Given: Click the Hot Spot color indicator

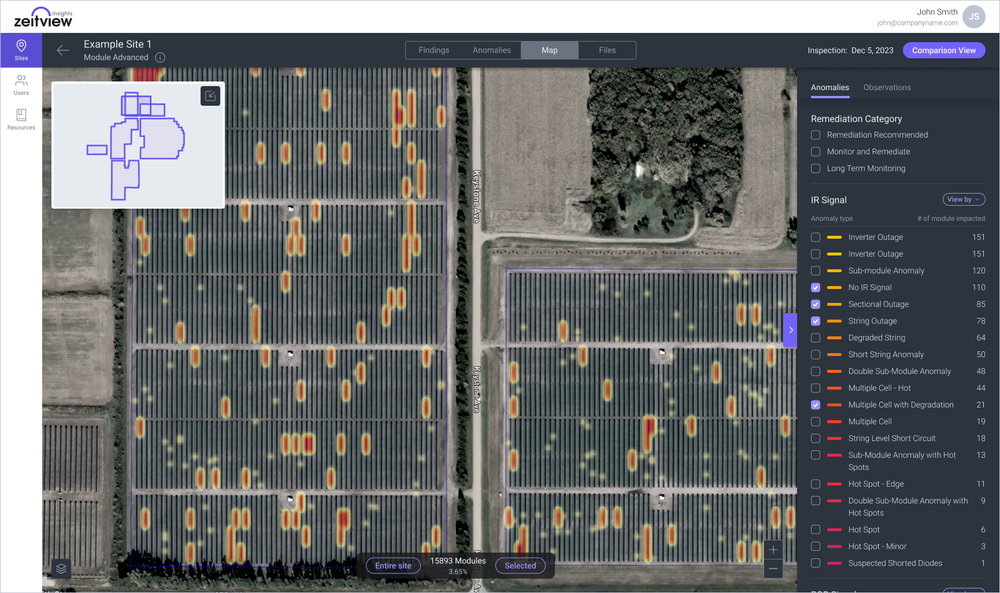Looking at the screenshot, I should point(833,529).
